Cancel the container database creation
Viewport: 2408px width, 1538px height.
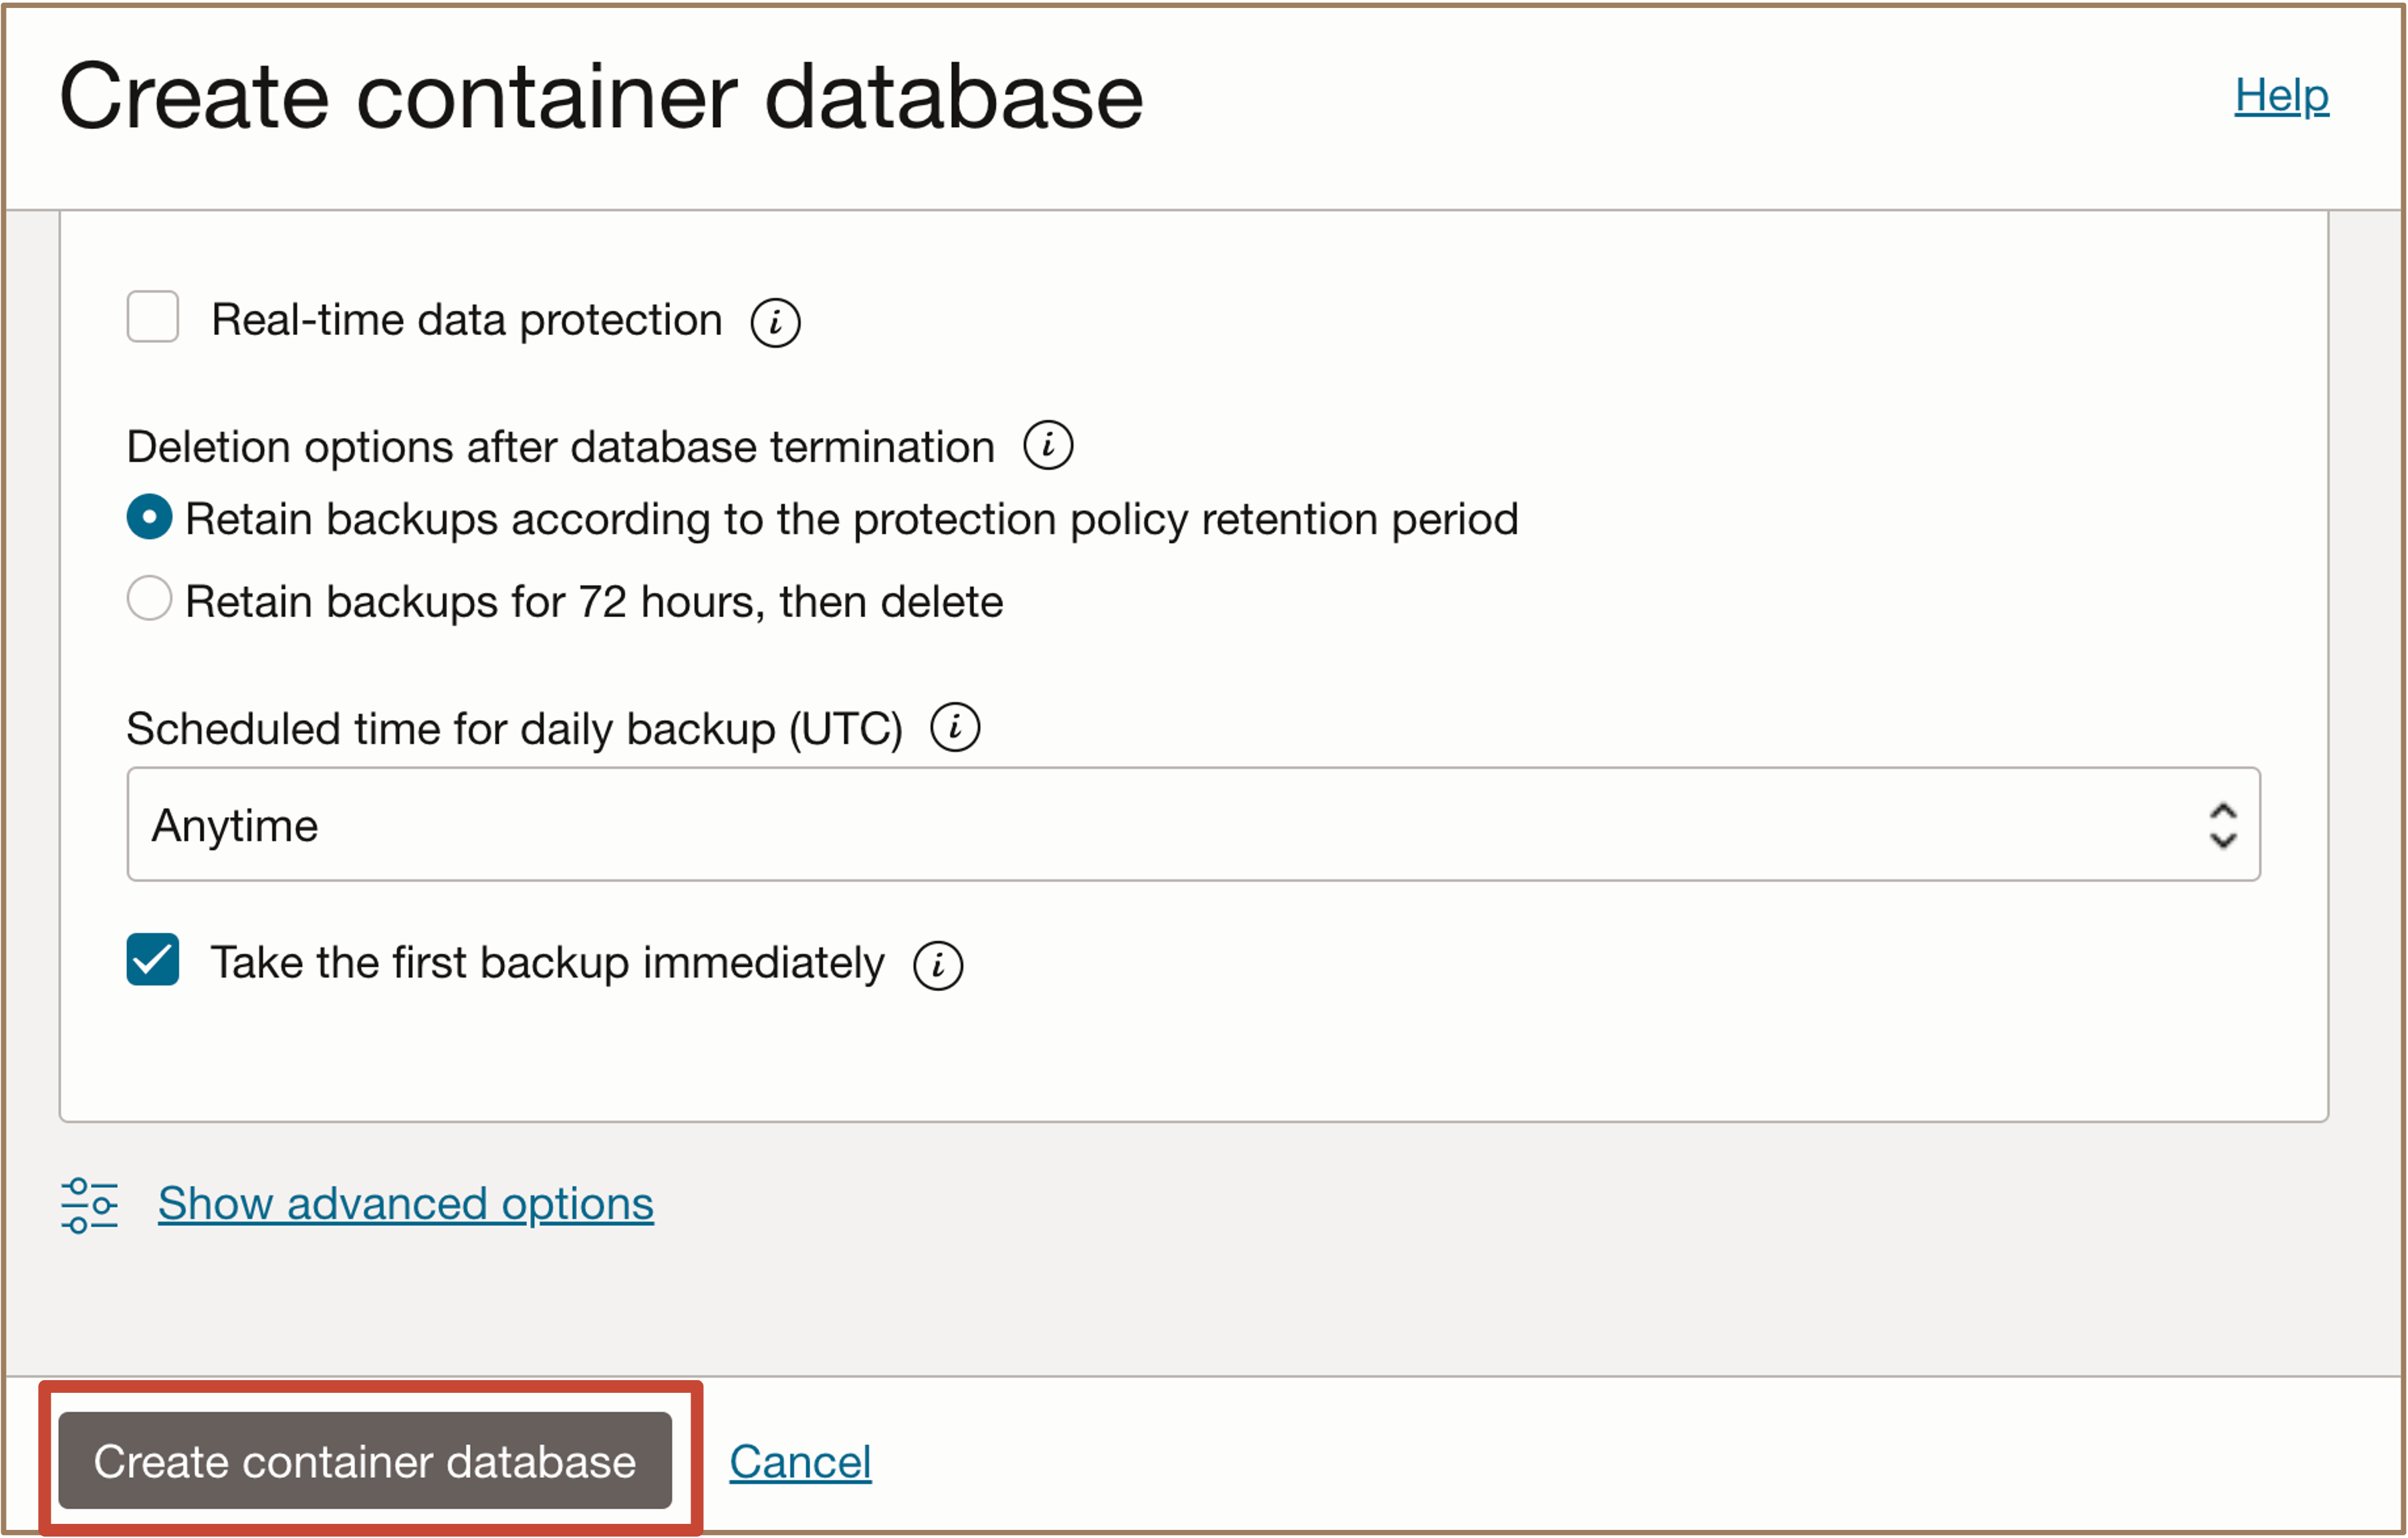tap(800, 1462)
